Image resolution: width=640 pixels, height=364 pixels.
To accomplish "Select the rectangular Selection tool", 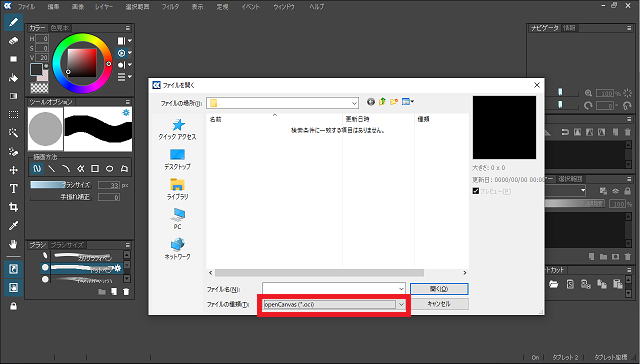I will pos(13,114).
